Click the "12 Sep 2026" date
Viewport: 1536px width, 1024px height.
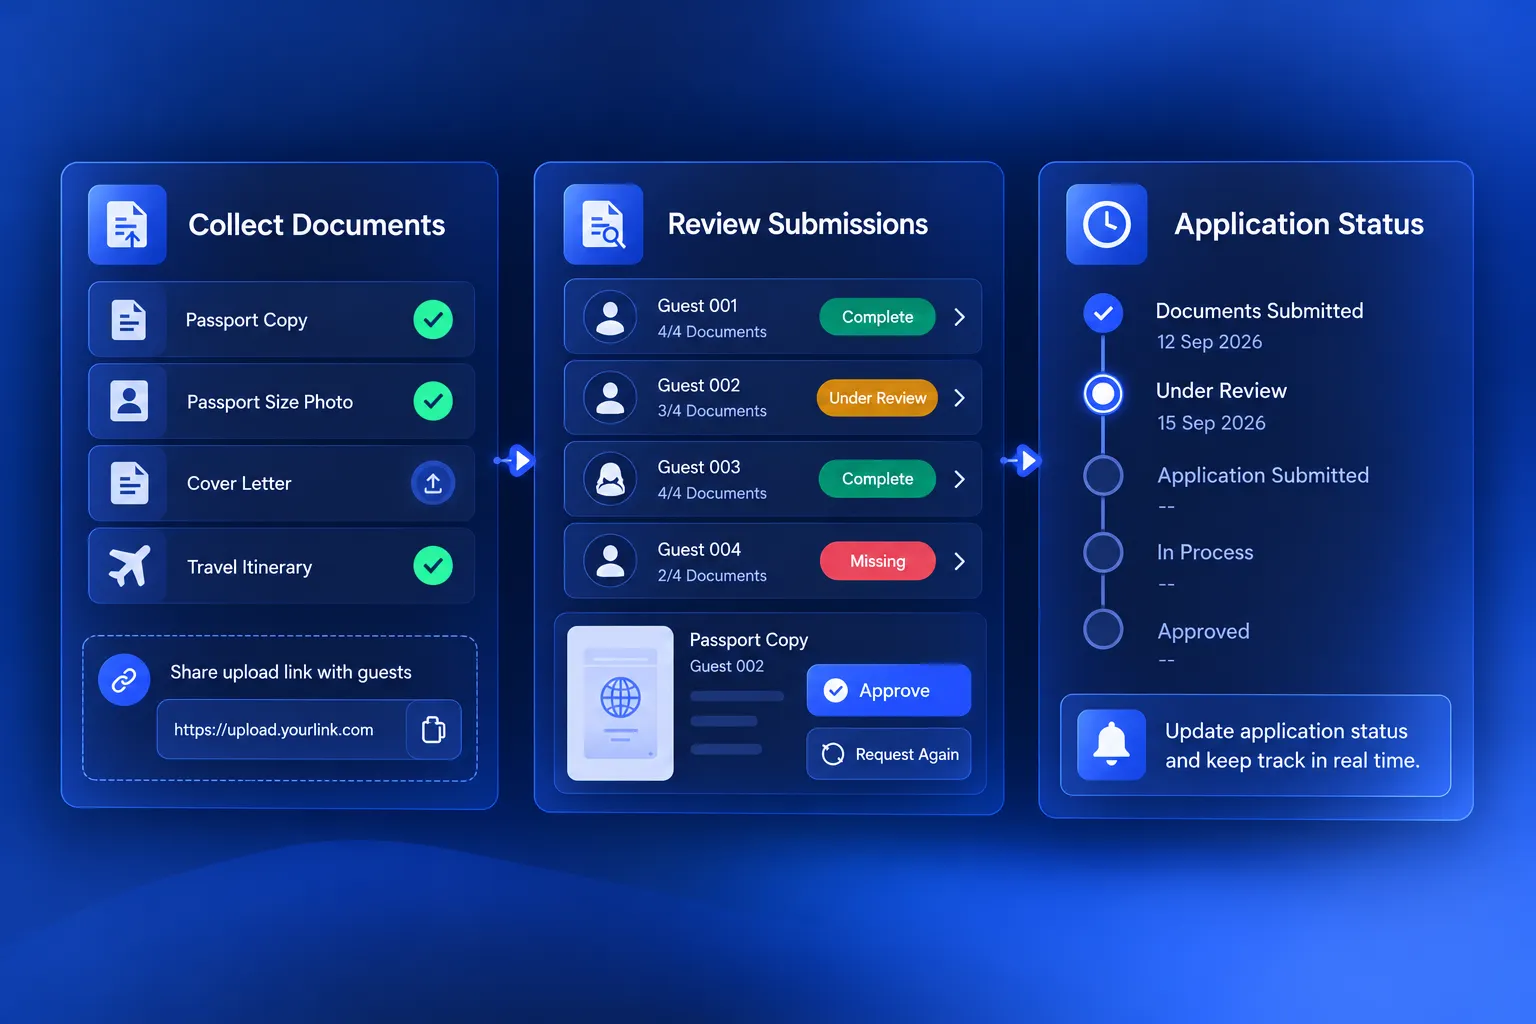click(1209, 342)
